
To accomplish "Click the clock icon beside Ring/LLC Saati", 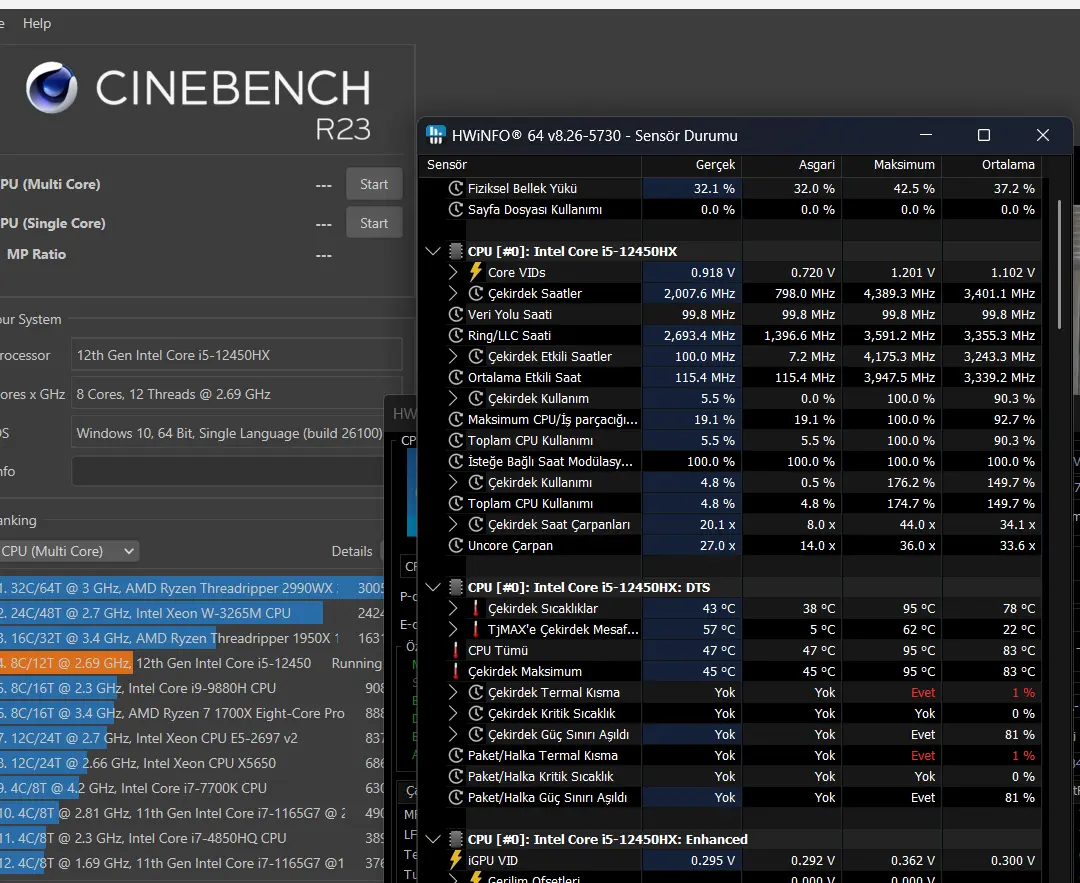I will point(455,335).
